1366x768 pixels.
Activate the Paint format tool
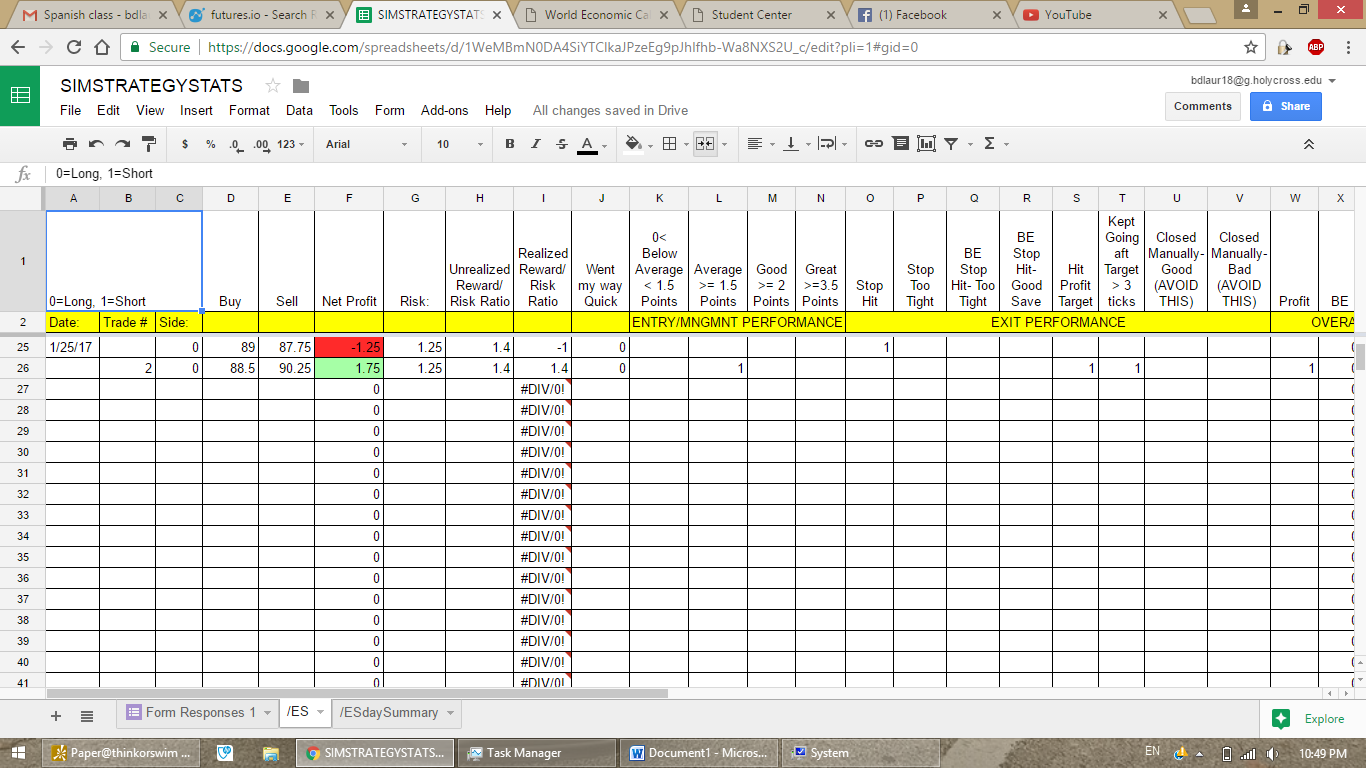point(149,144)
